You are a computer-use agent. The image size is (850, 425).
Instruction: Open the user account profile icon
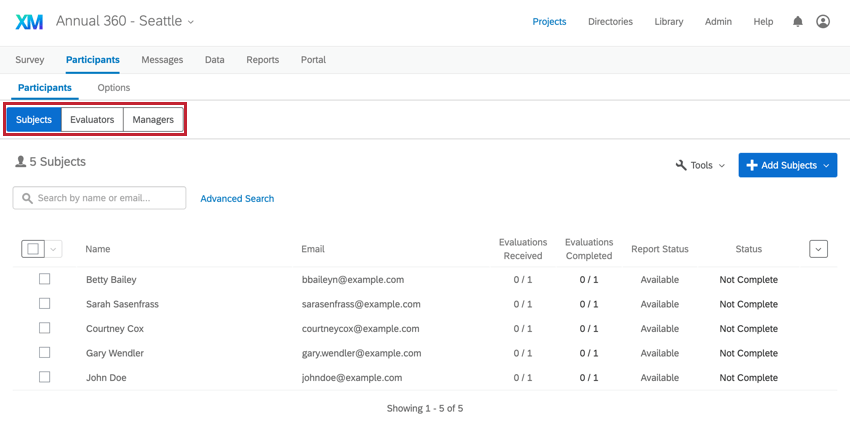(823, 21)
